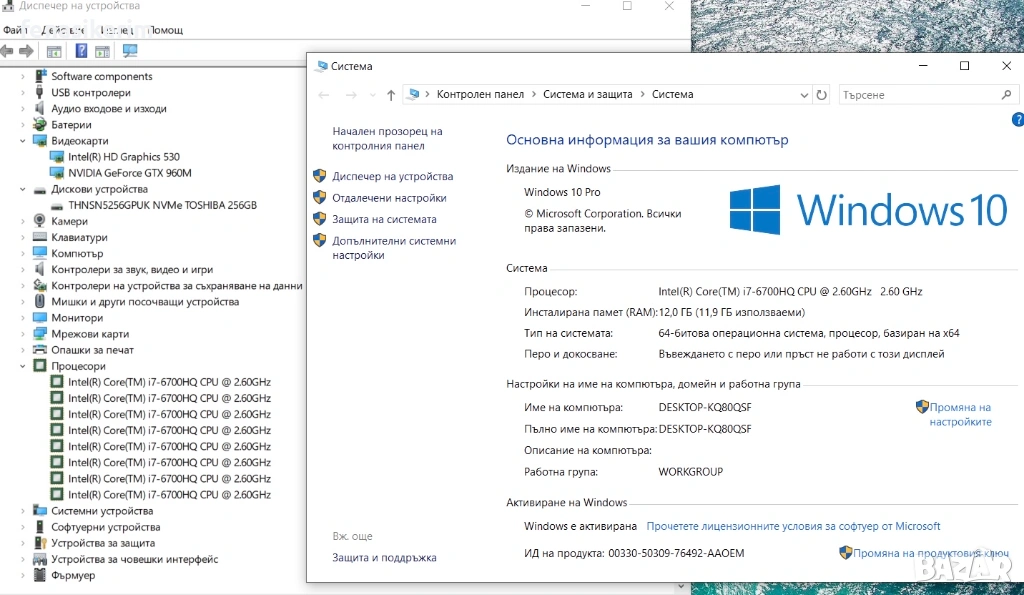Open Microsoft software license terms link

(793, 526)
